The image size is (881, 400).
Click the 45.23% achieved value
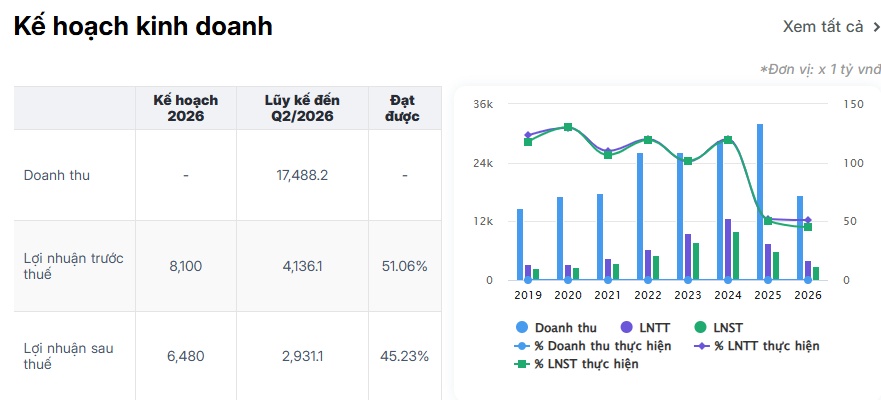click(x=405, y=356)
